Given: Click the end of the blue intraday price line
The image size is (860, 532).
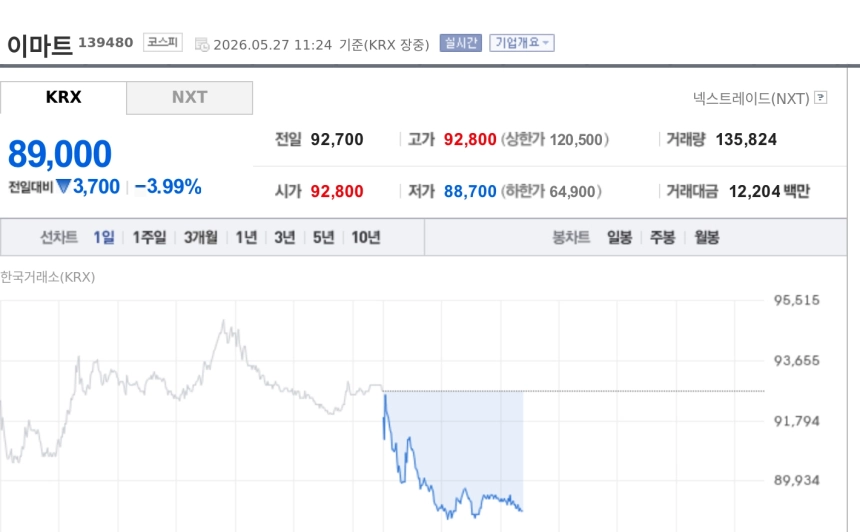Looking at the screenshot, I should 522,511.
